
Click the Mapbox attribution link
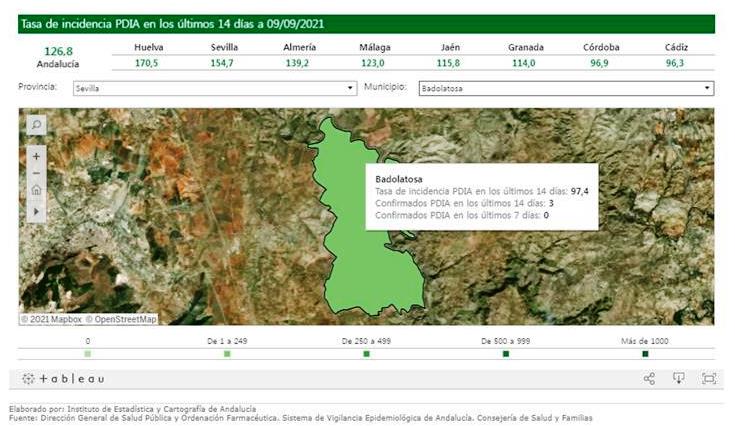tap(50, 319)
